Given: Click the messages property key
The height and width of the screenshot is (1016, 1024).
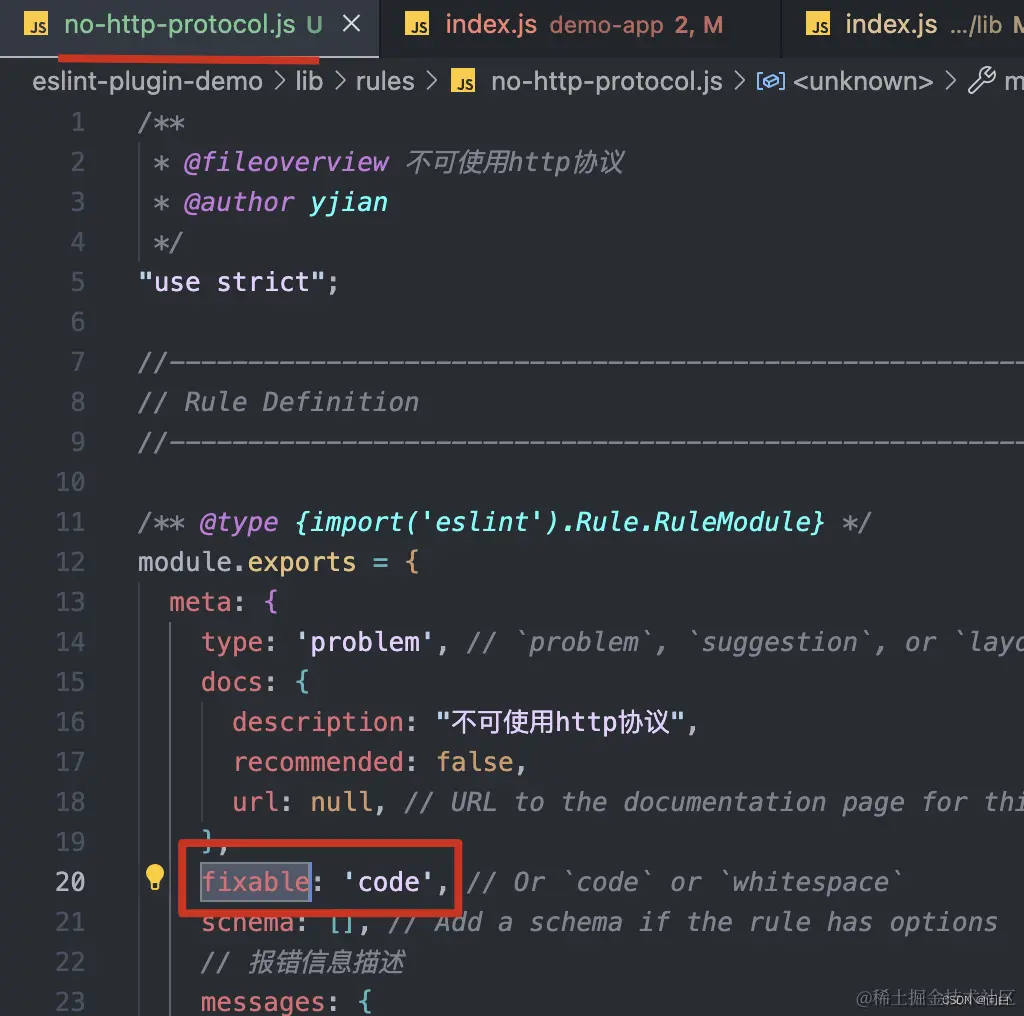Looking at the screenshot, I should [x=263, y=1002].
